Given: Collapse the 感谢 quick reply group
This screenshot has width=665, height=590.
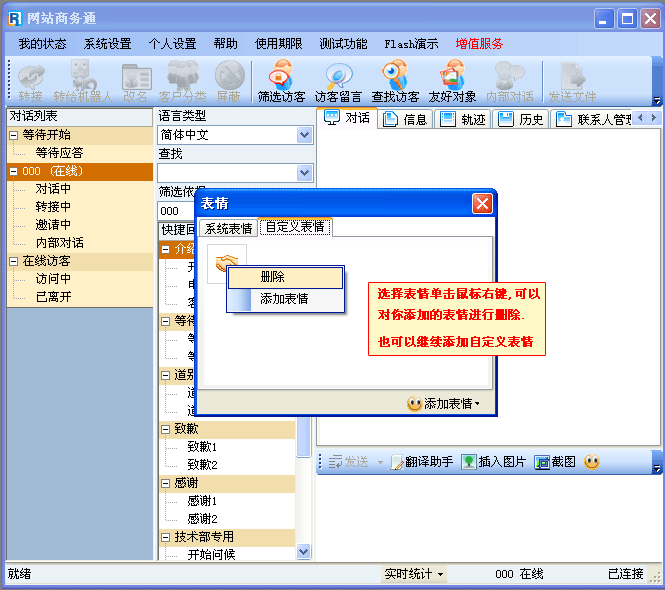Looking at the screenshot, I should [165, 484].
